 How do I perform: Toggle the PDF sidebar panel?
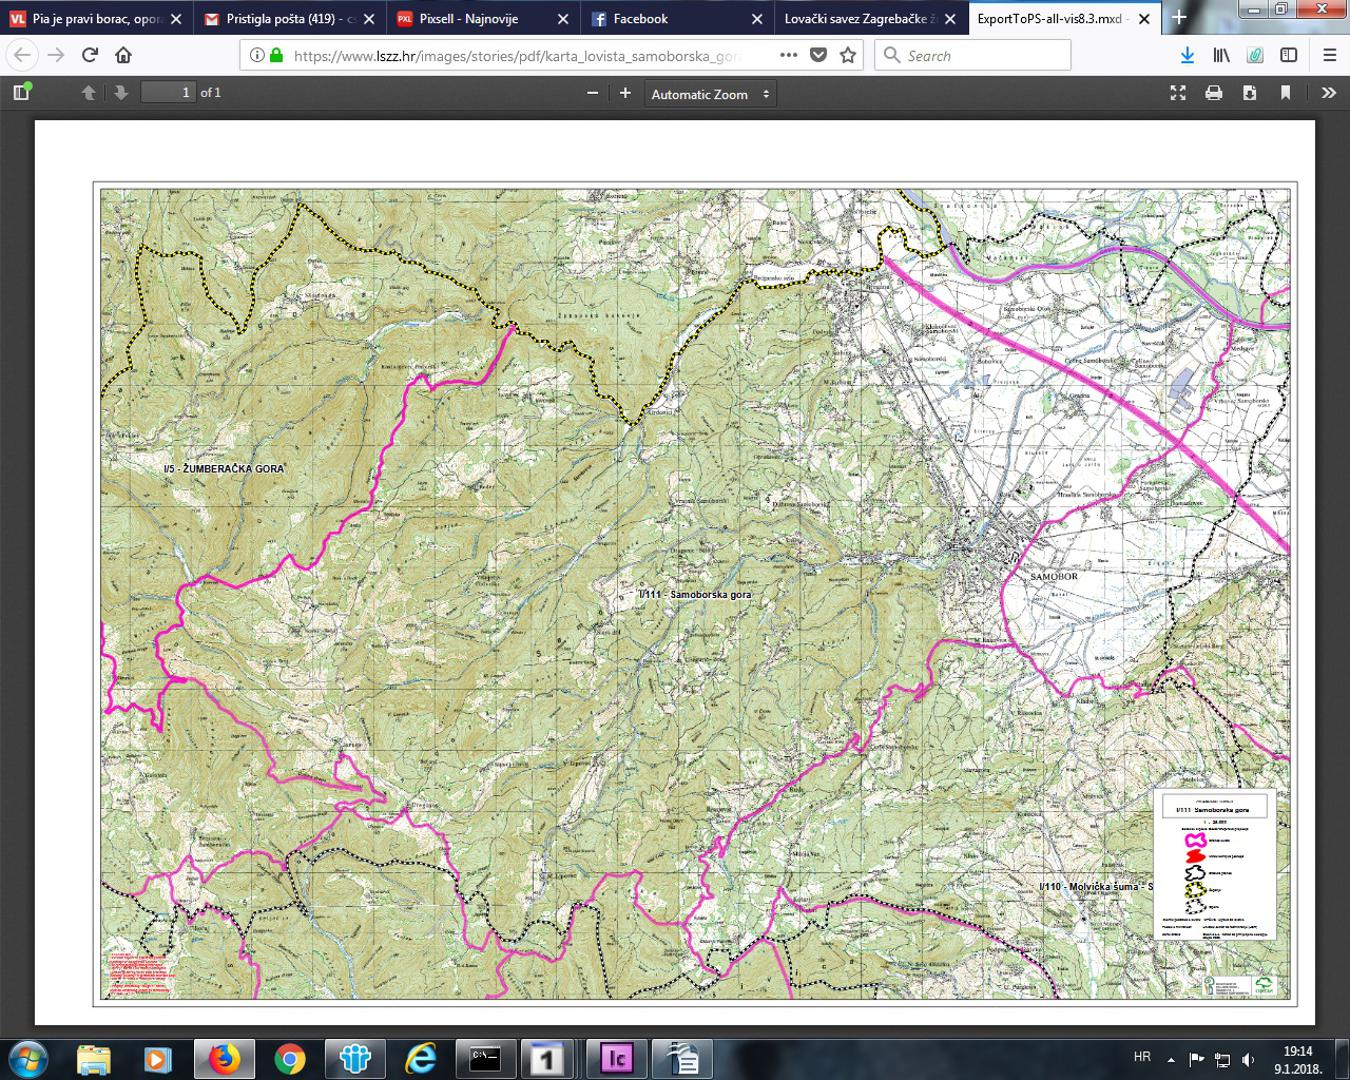click(x=21, y=93)
